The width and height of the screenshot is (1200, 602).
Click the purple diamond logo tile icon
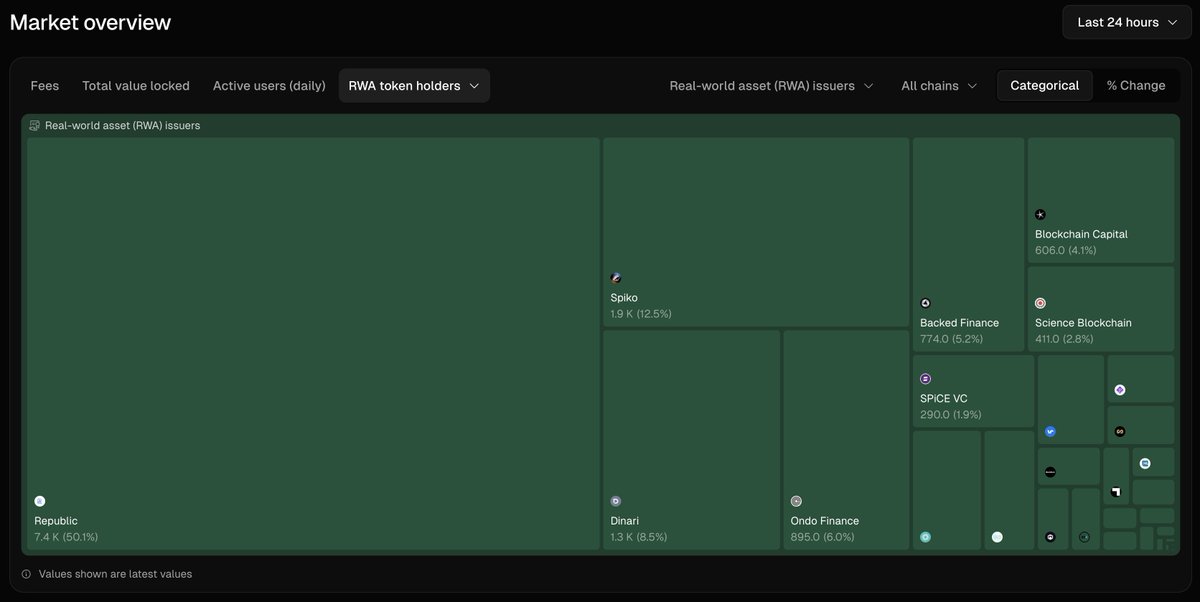coord(1120,390)
